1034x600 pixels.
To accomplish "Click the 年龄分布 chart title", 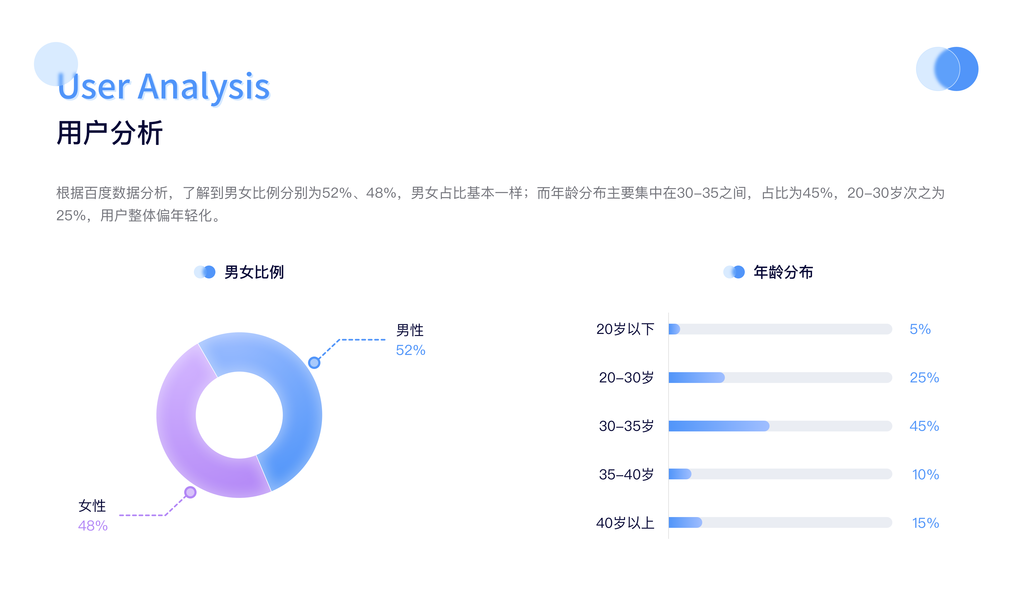I will (x=782, y=272).
